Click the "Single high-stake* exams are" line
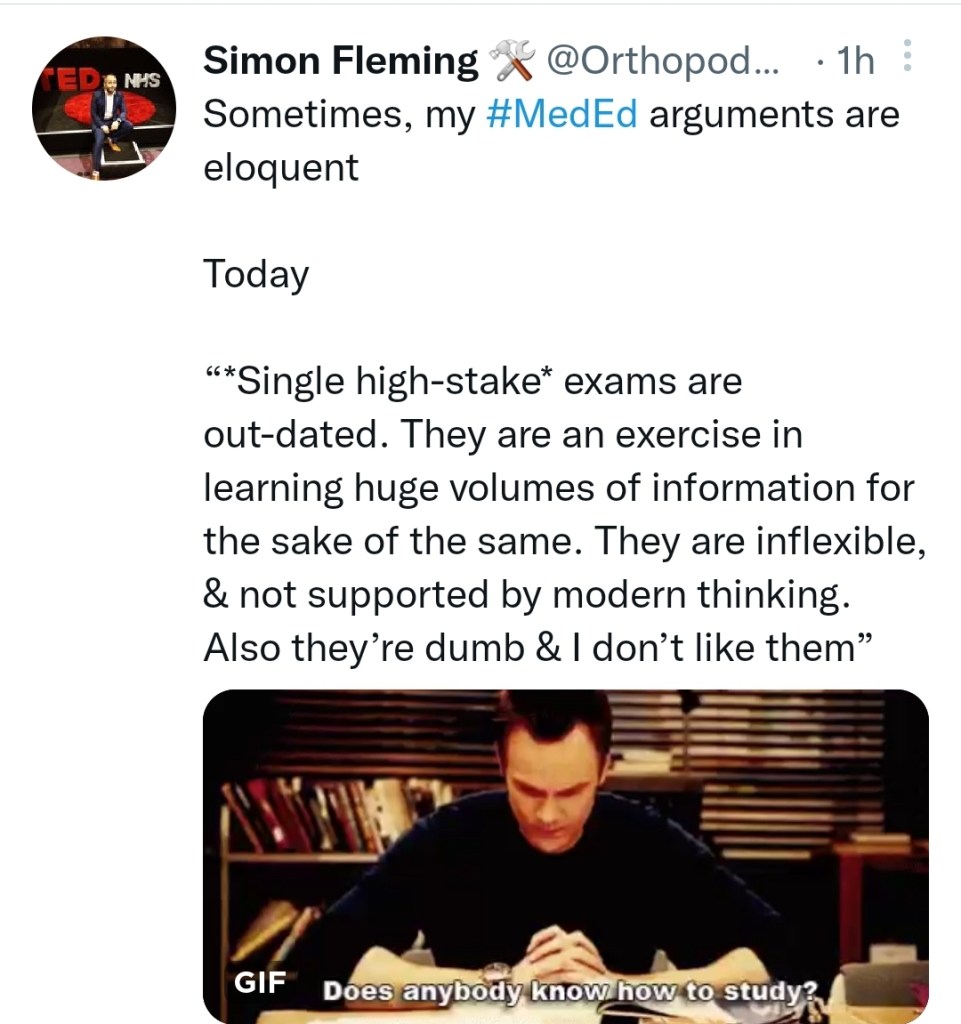 [472, 381]
